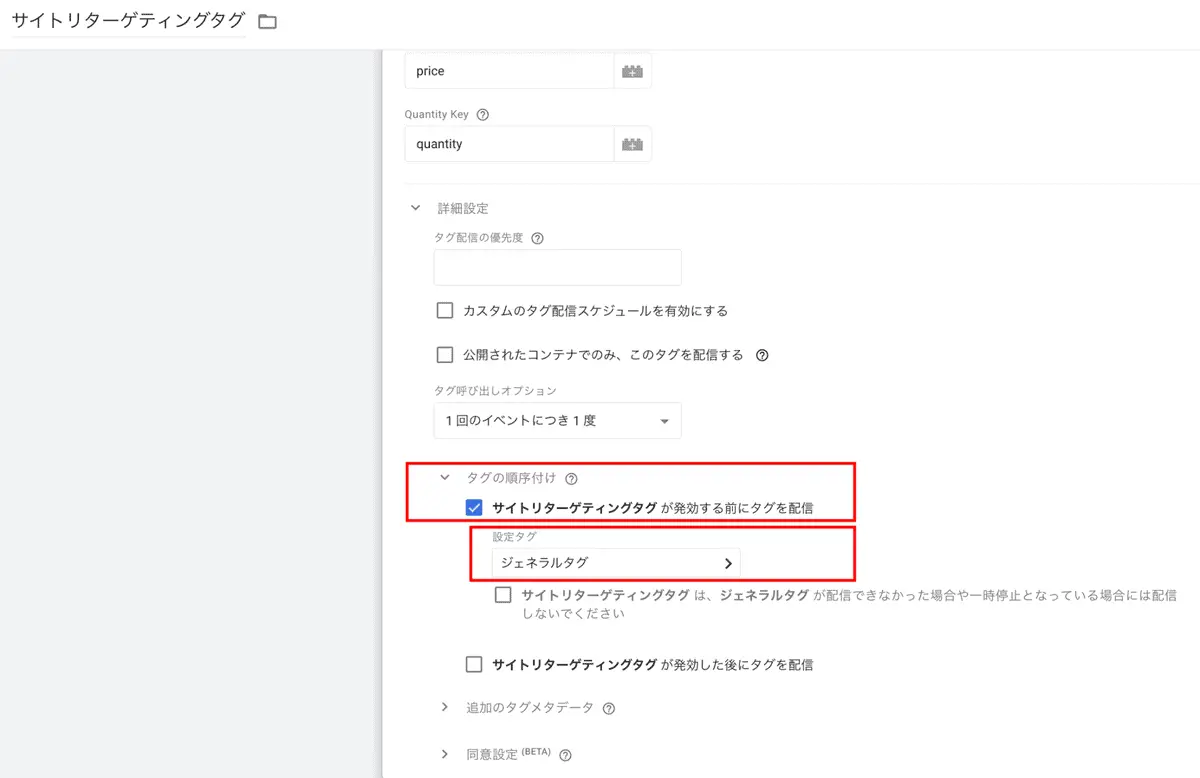Click the help icon next to Quantity Key
Image resolution: width=1200 pixels, height=778 pixels.
(x=482, y=114)
